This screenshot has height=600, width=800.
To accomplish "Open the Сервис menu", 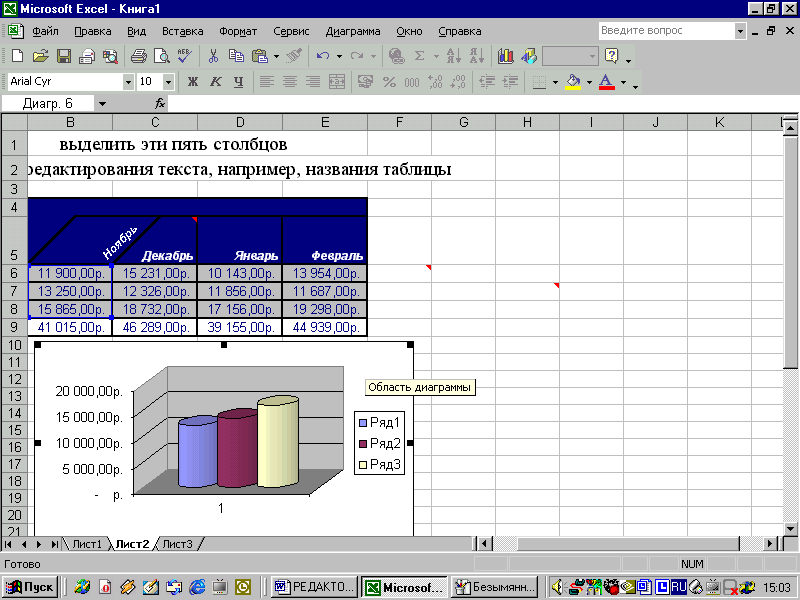I will pyautogui.click(x=291, y=31).
